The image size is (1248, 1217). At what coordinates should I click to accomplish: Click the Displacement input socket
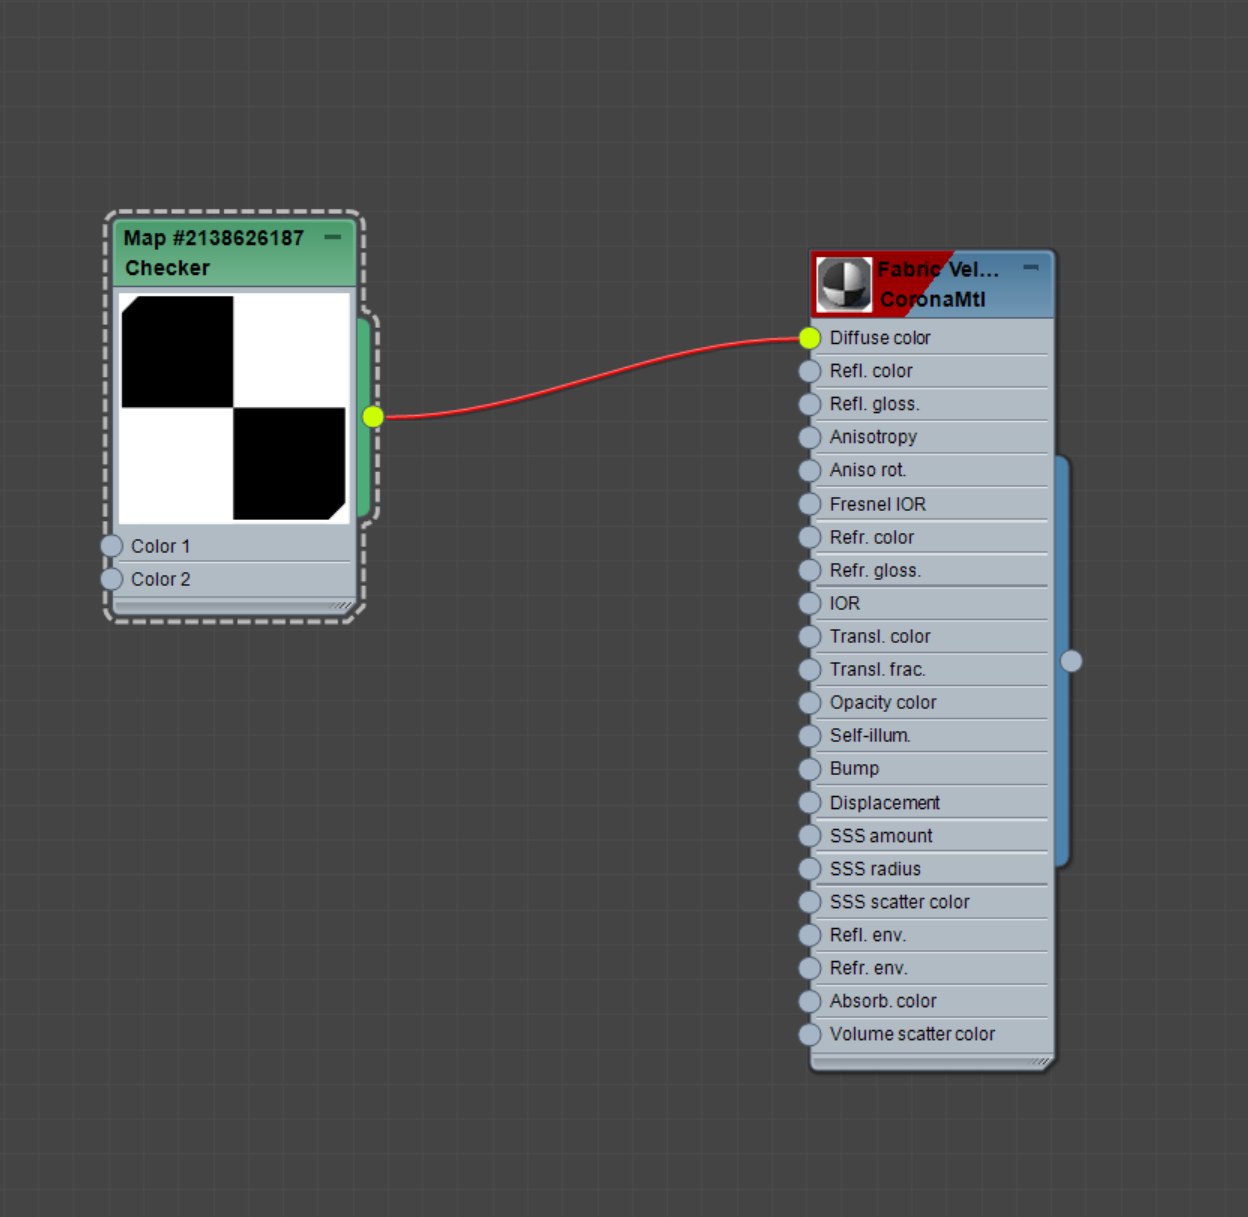[810, 802]
